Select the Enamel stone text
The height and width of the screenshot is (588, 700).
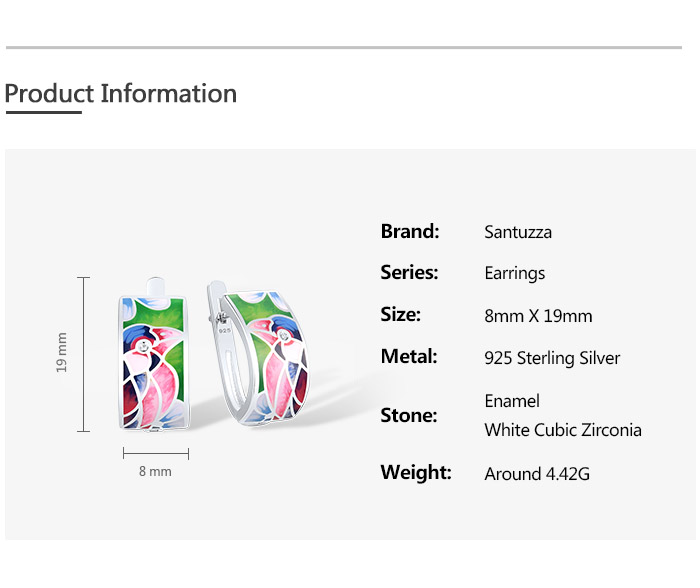512,401
